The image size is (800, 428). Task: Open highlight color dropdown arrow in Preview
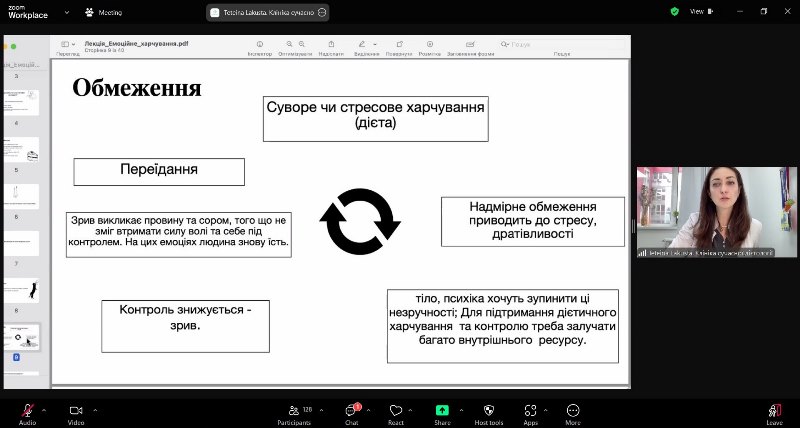pyautogui.click(x=375, y=44)
